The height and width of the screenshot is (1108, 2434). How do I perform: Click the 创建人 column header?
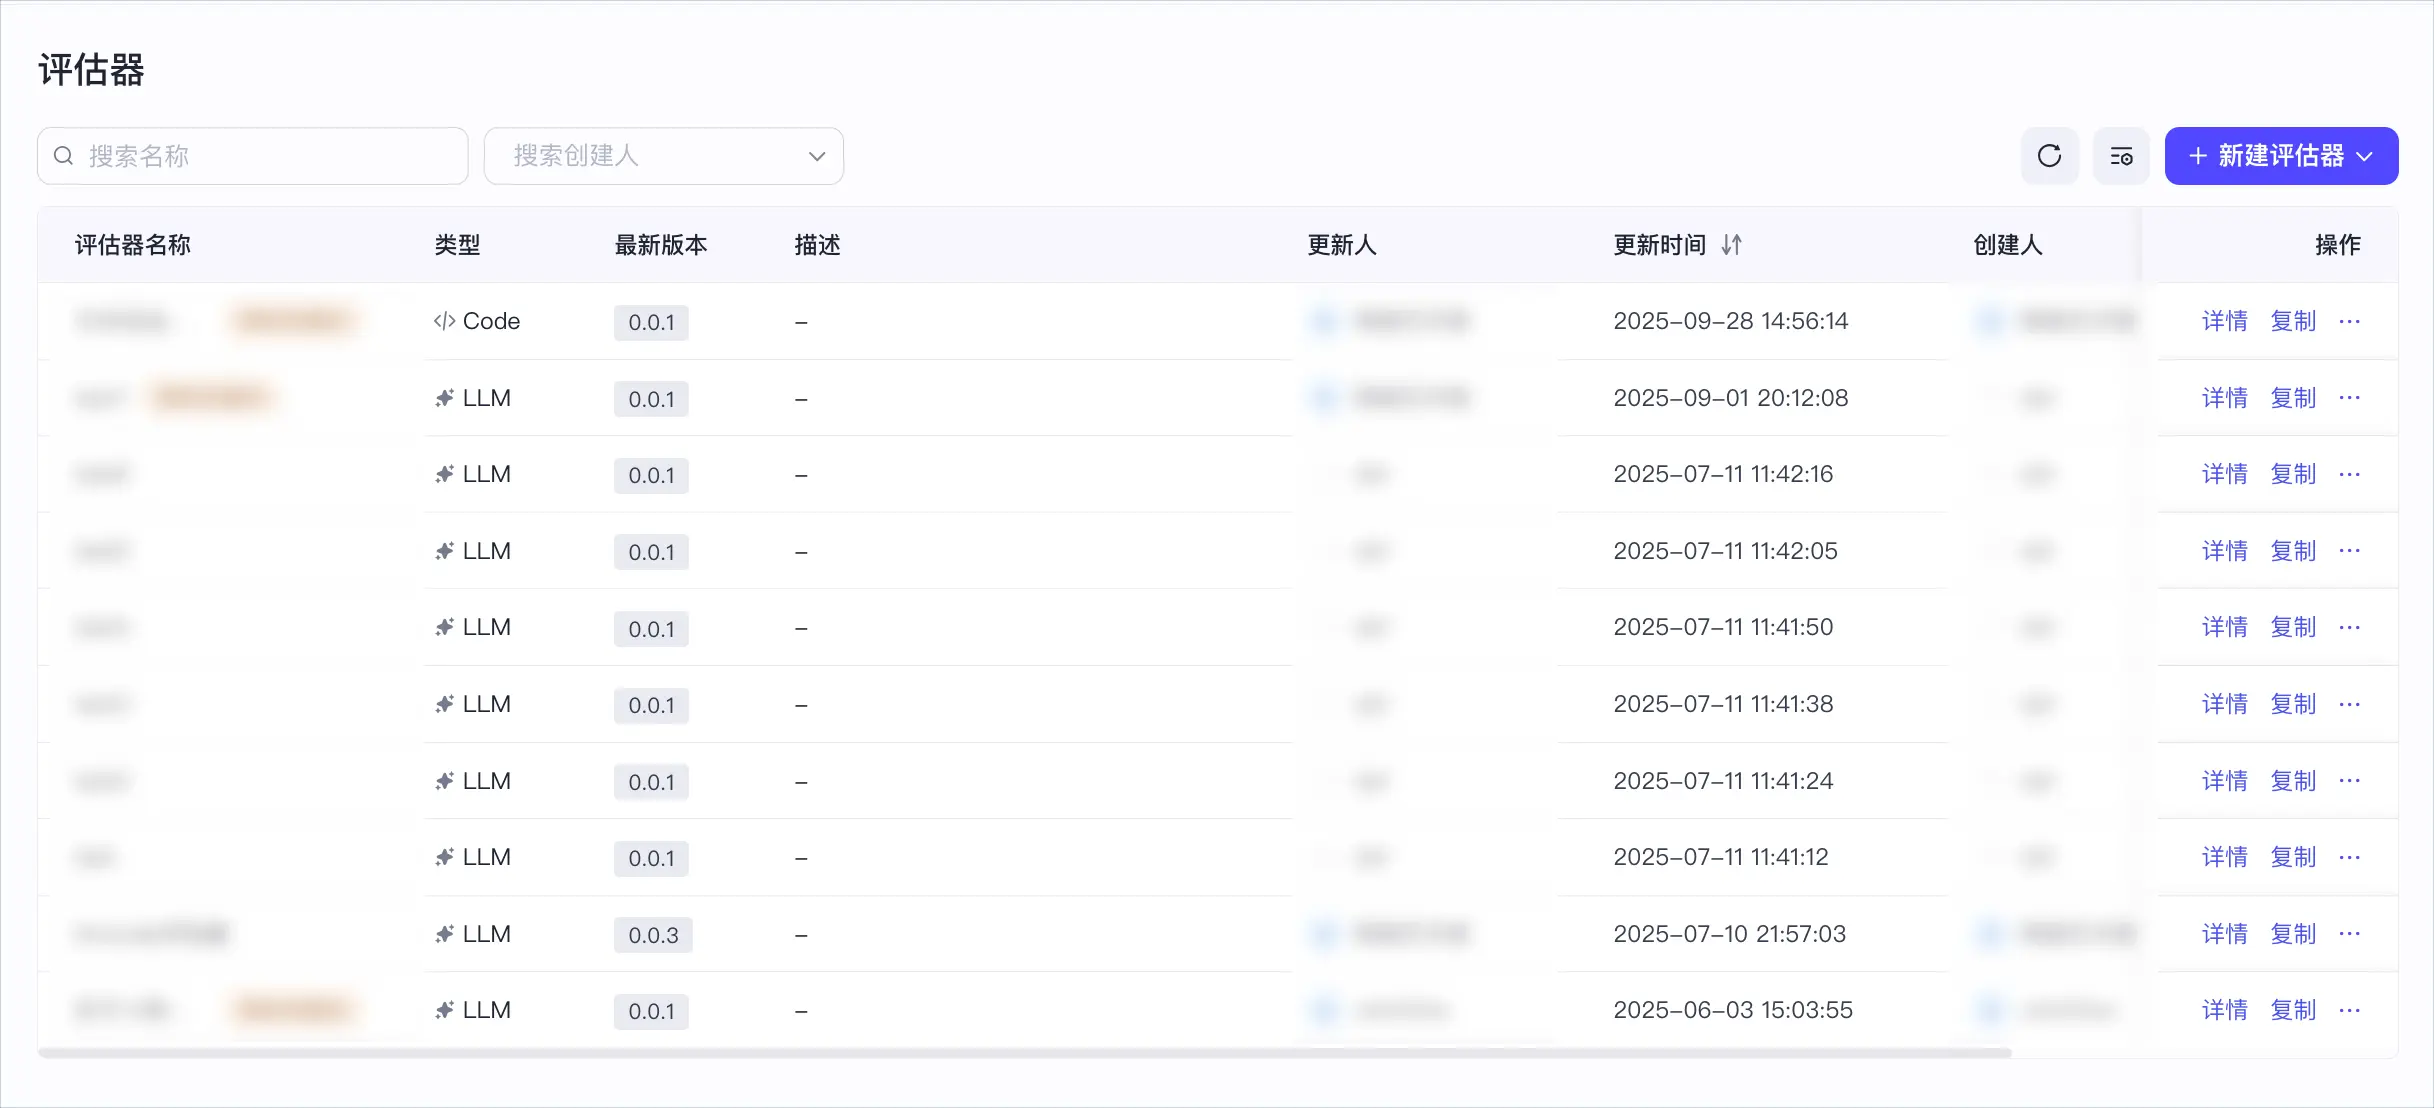pyautogui.click(x=2008, y=245)
